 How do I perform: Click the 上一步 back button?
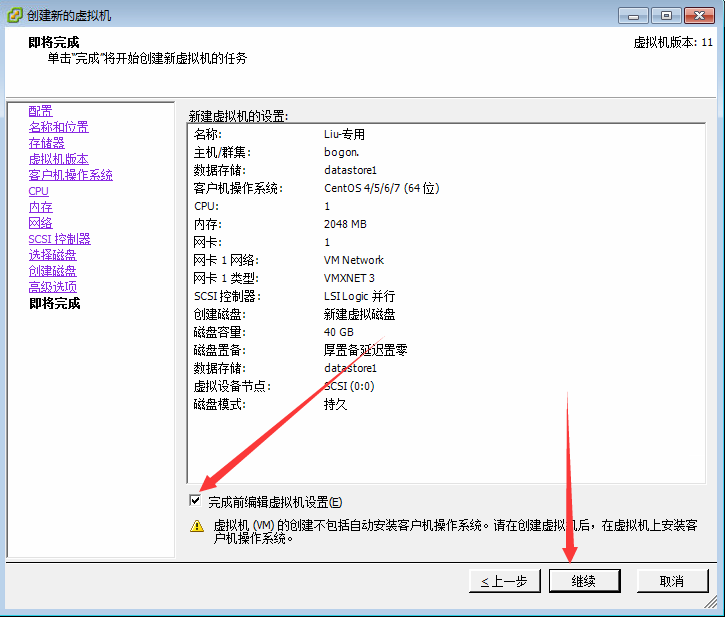pyautogui.click(x=504, y=581)
